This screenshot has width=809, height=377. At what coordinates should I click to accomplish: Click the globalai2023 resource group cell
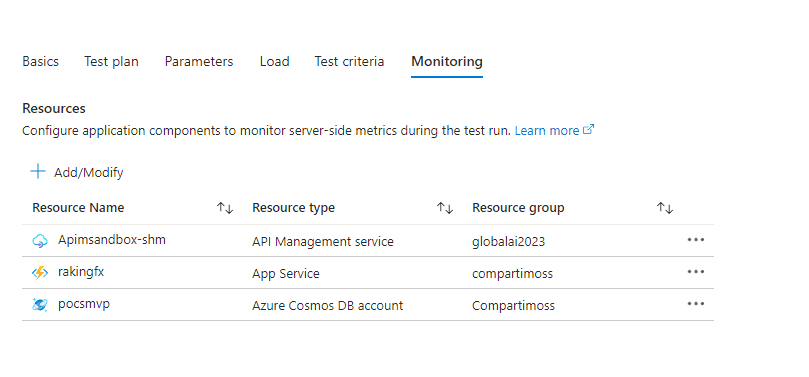click(508, 241)
